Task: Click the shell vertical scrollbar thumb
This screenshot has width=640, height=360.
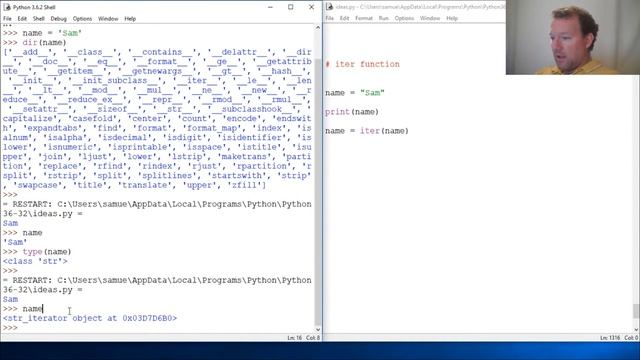Action: pyautogui.click(x=318, y=192)
